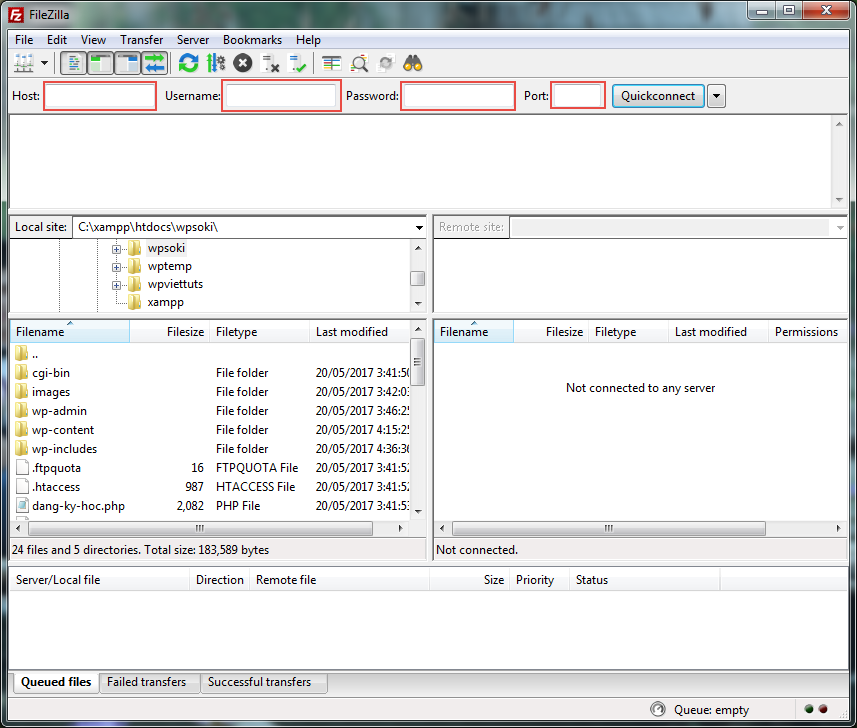Click the Quickconnect button

click(658, 96)
